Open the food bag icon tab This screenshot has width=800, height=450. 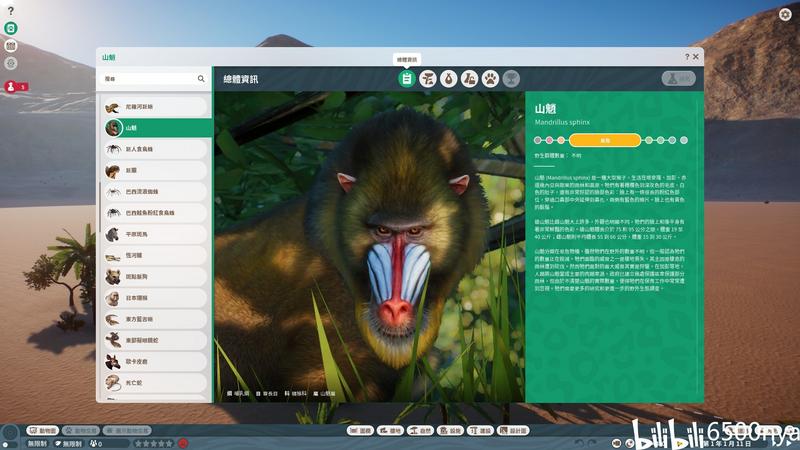448,79
